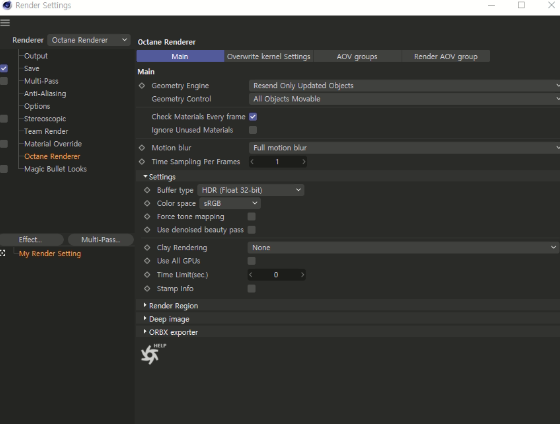The image size is (560, 424).
Task: Open the hamburger menu icon
Action: pos(5,23)
